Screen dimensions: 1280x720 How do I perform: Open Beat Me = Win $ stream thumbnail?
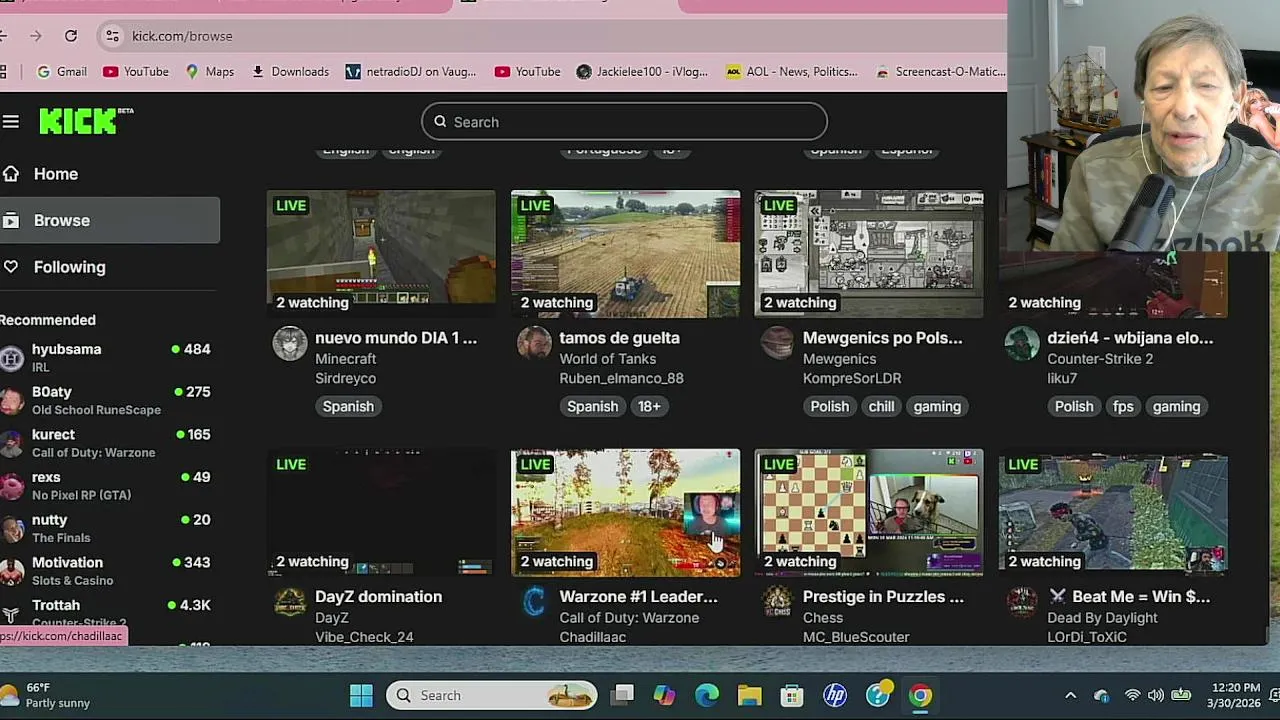(x=1113, y=513)
